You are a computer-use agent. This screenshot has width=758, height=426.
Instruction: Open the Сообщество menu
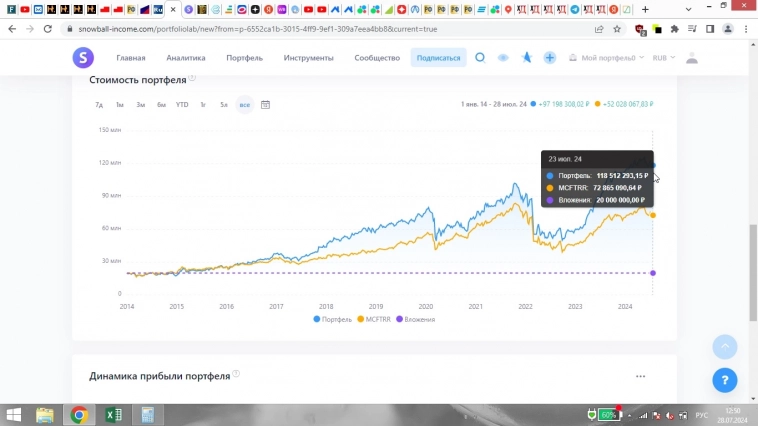tap(377, 58)
